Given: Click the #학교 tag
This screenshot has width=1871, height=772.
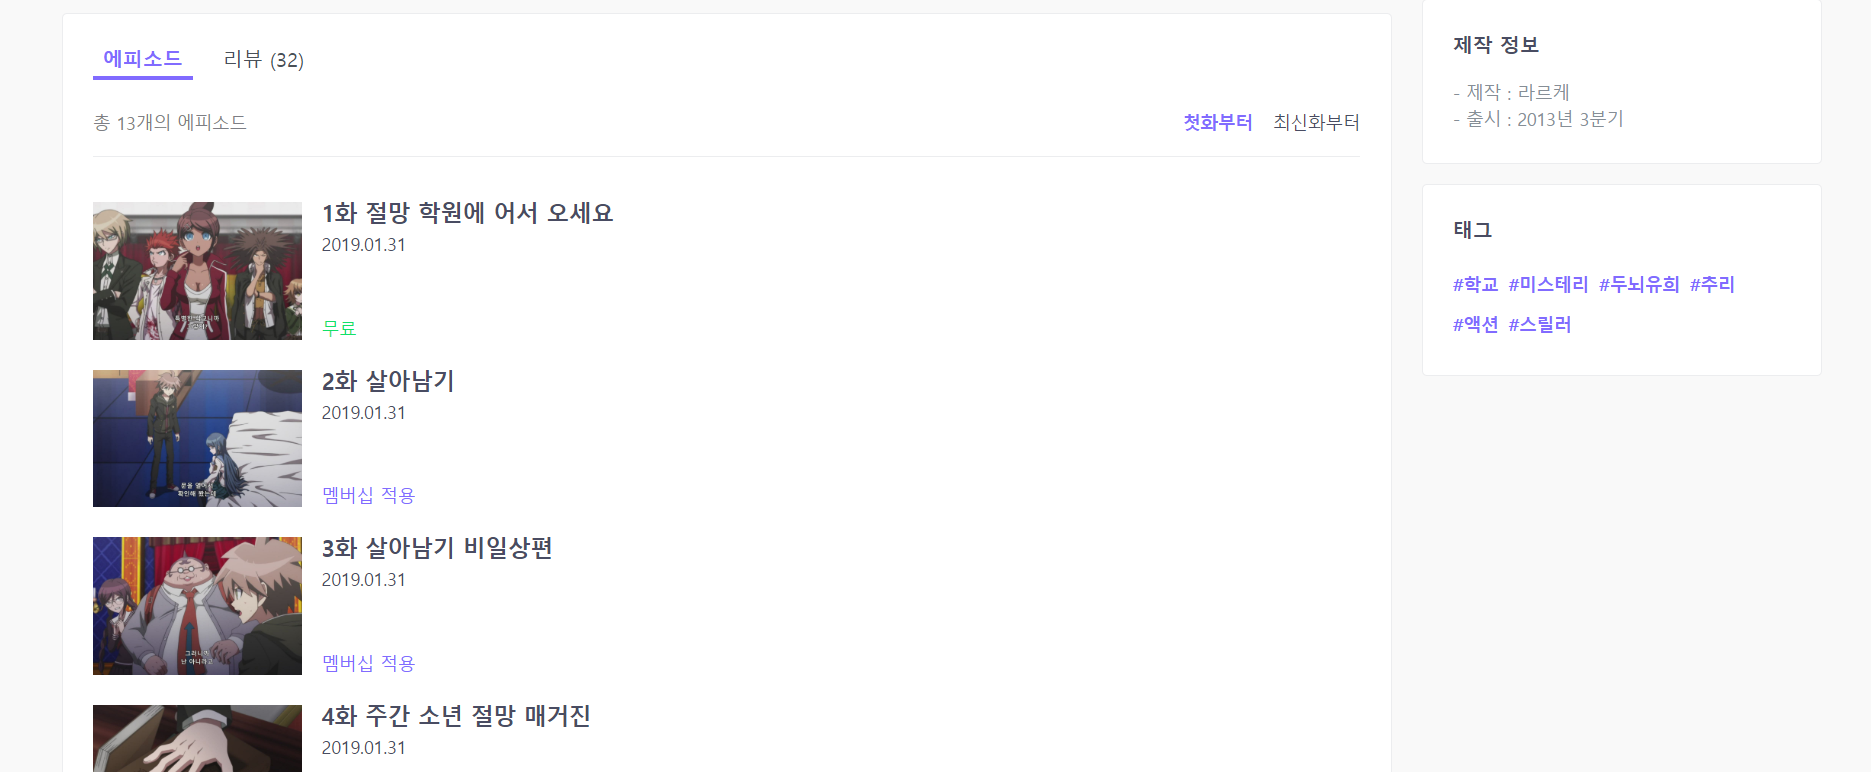Looking at the screenshot, I should [x=1475, y=285].
